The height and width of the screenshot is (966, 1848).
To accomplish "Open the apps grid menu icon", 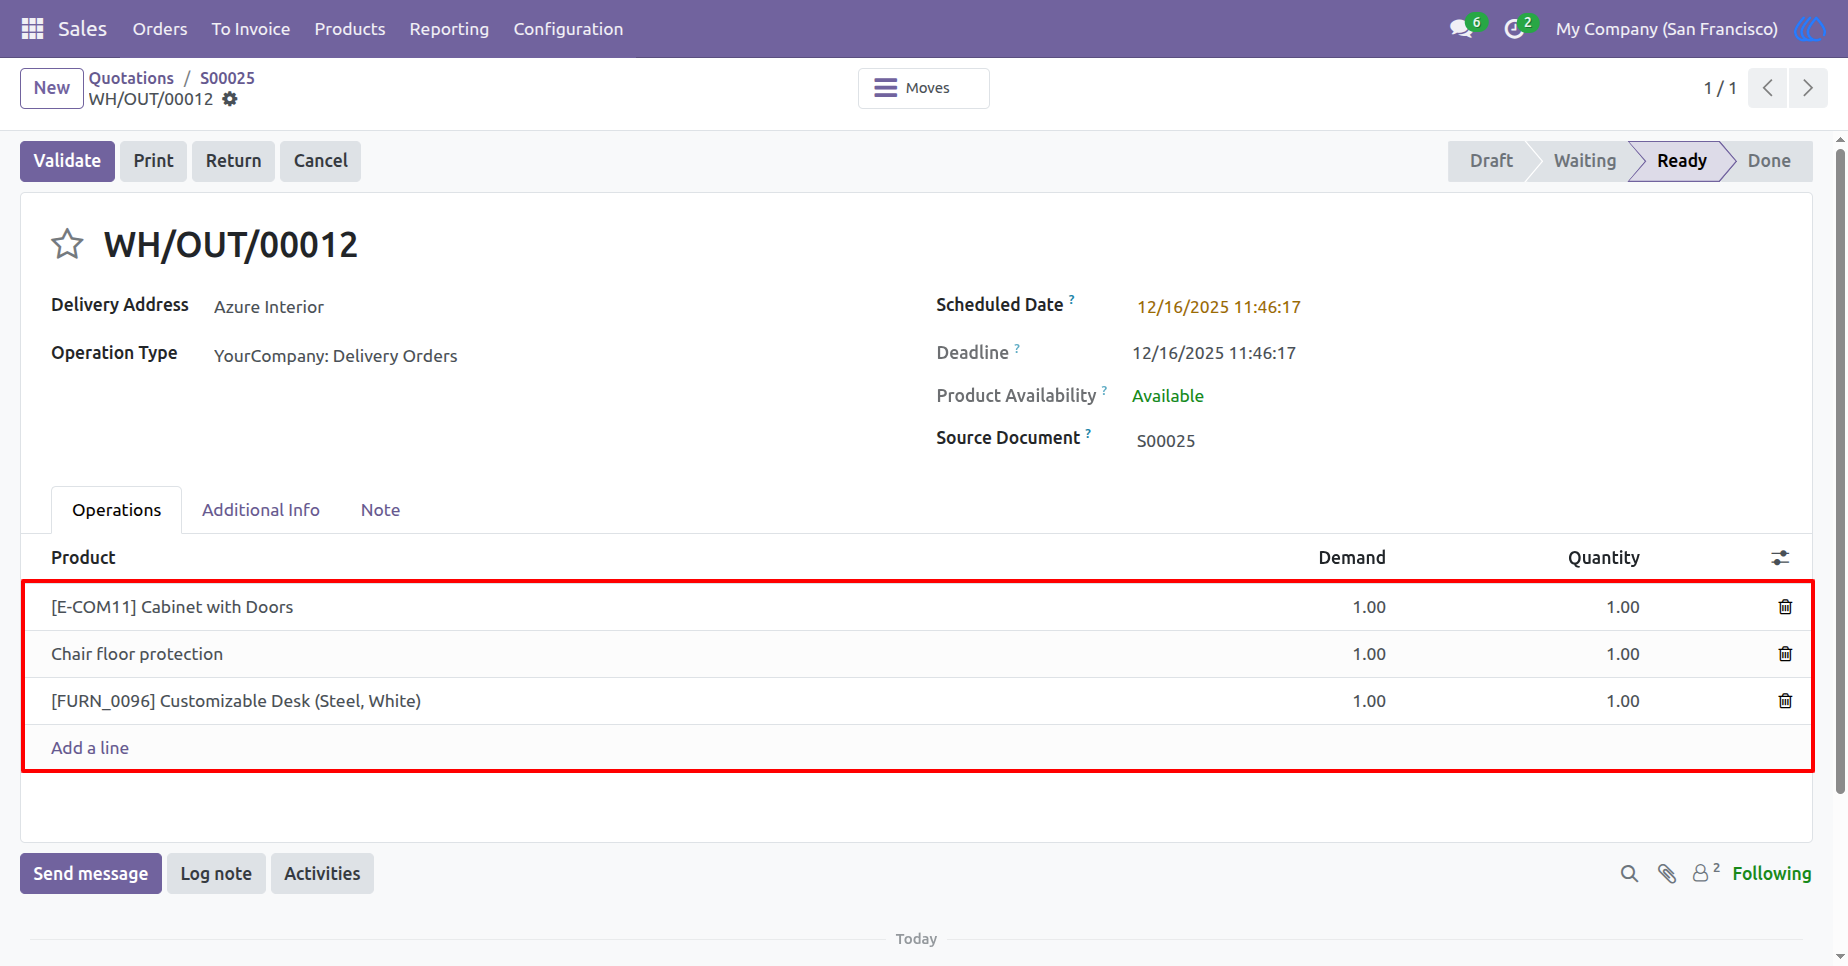I will (32, 29).
